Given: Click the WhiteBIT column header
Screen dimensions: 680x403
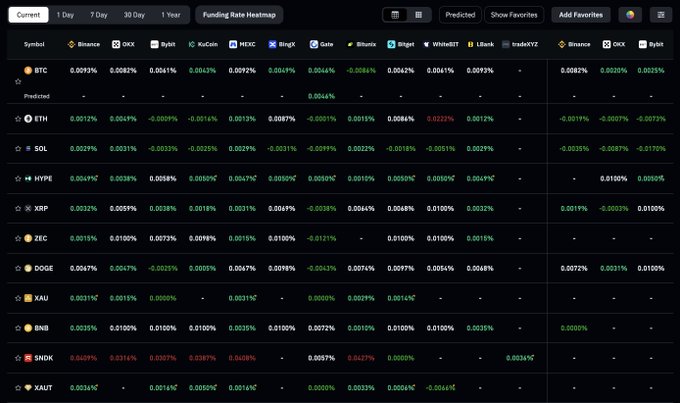Looking at the screenshot, I should click(x=441, y=44).
